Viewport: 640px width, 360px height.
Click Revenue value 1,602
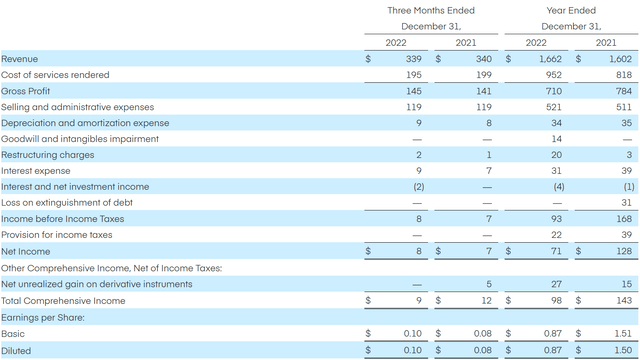(620, 59)
